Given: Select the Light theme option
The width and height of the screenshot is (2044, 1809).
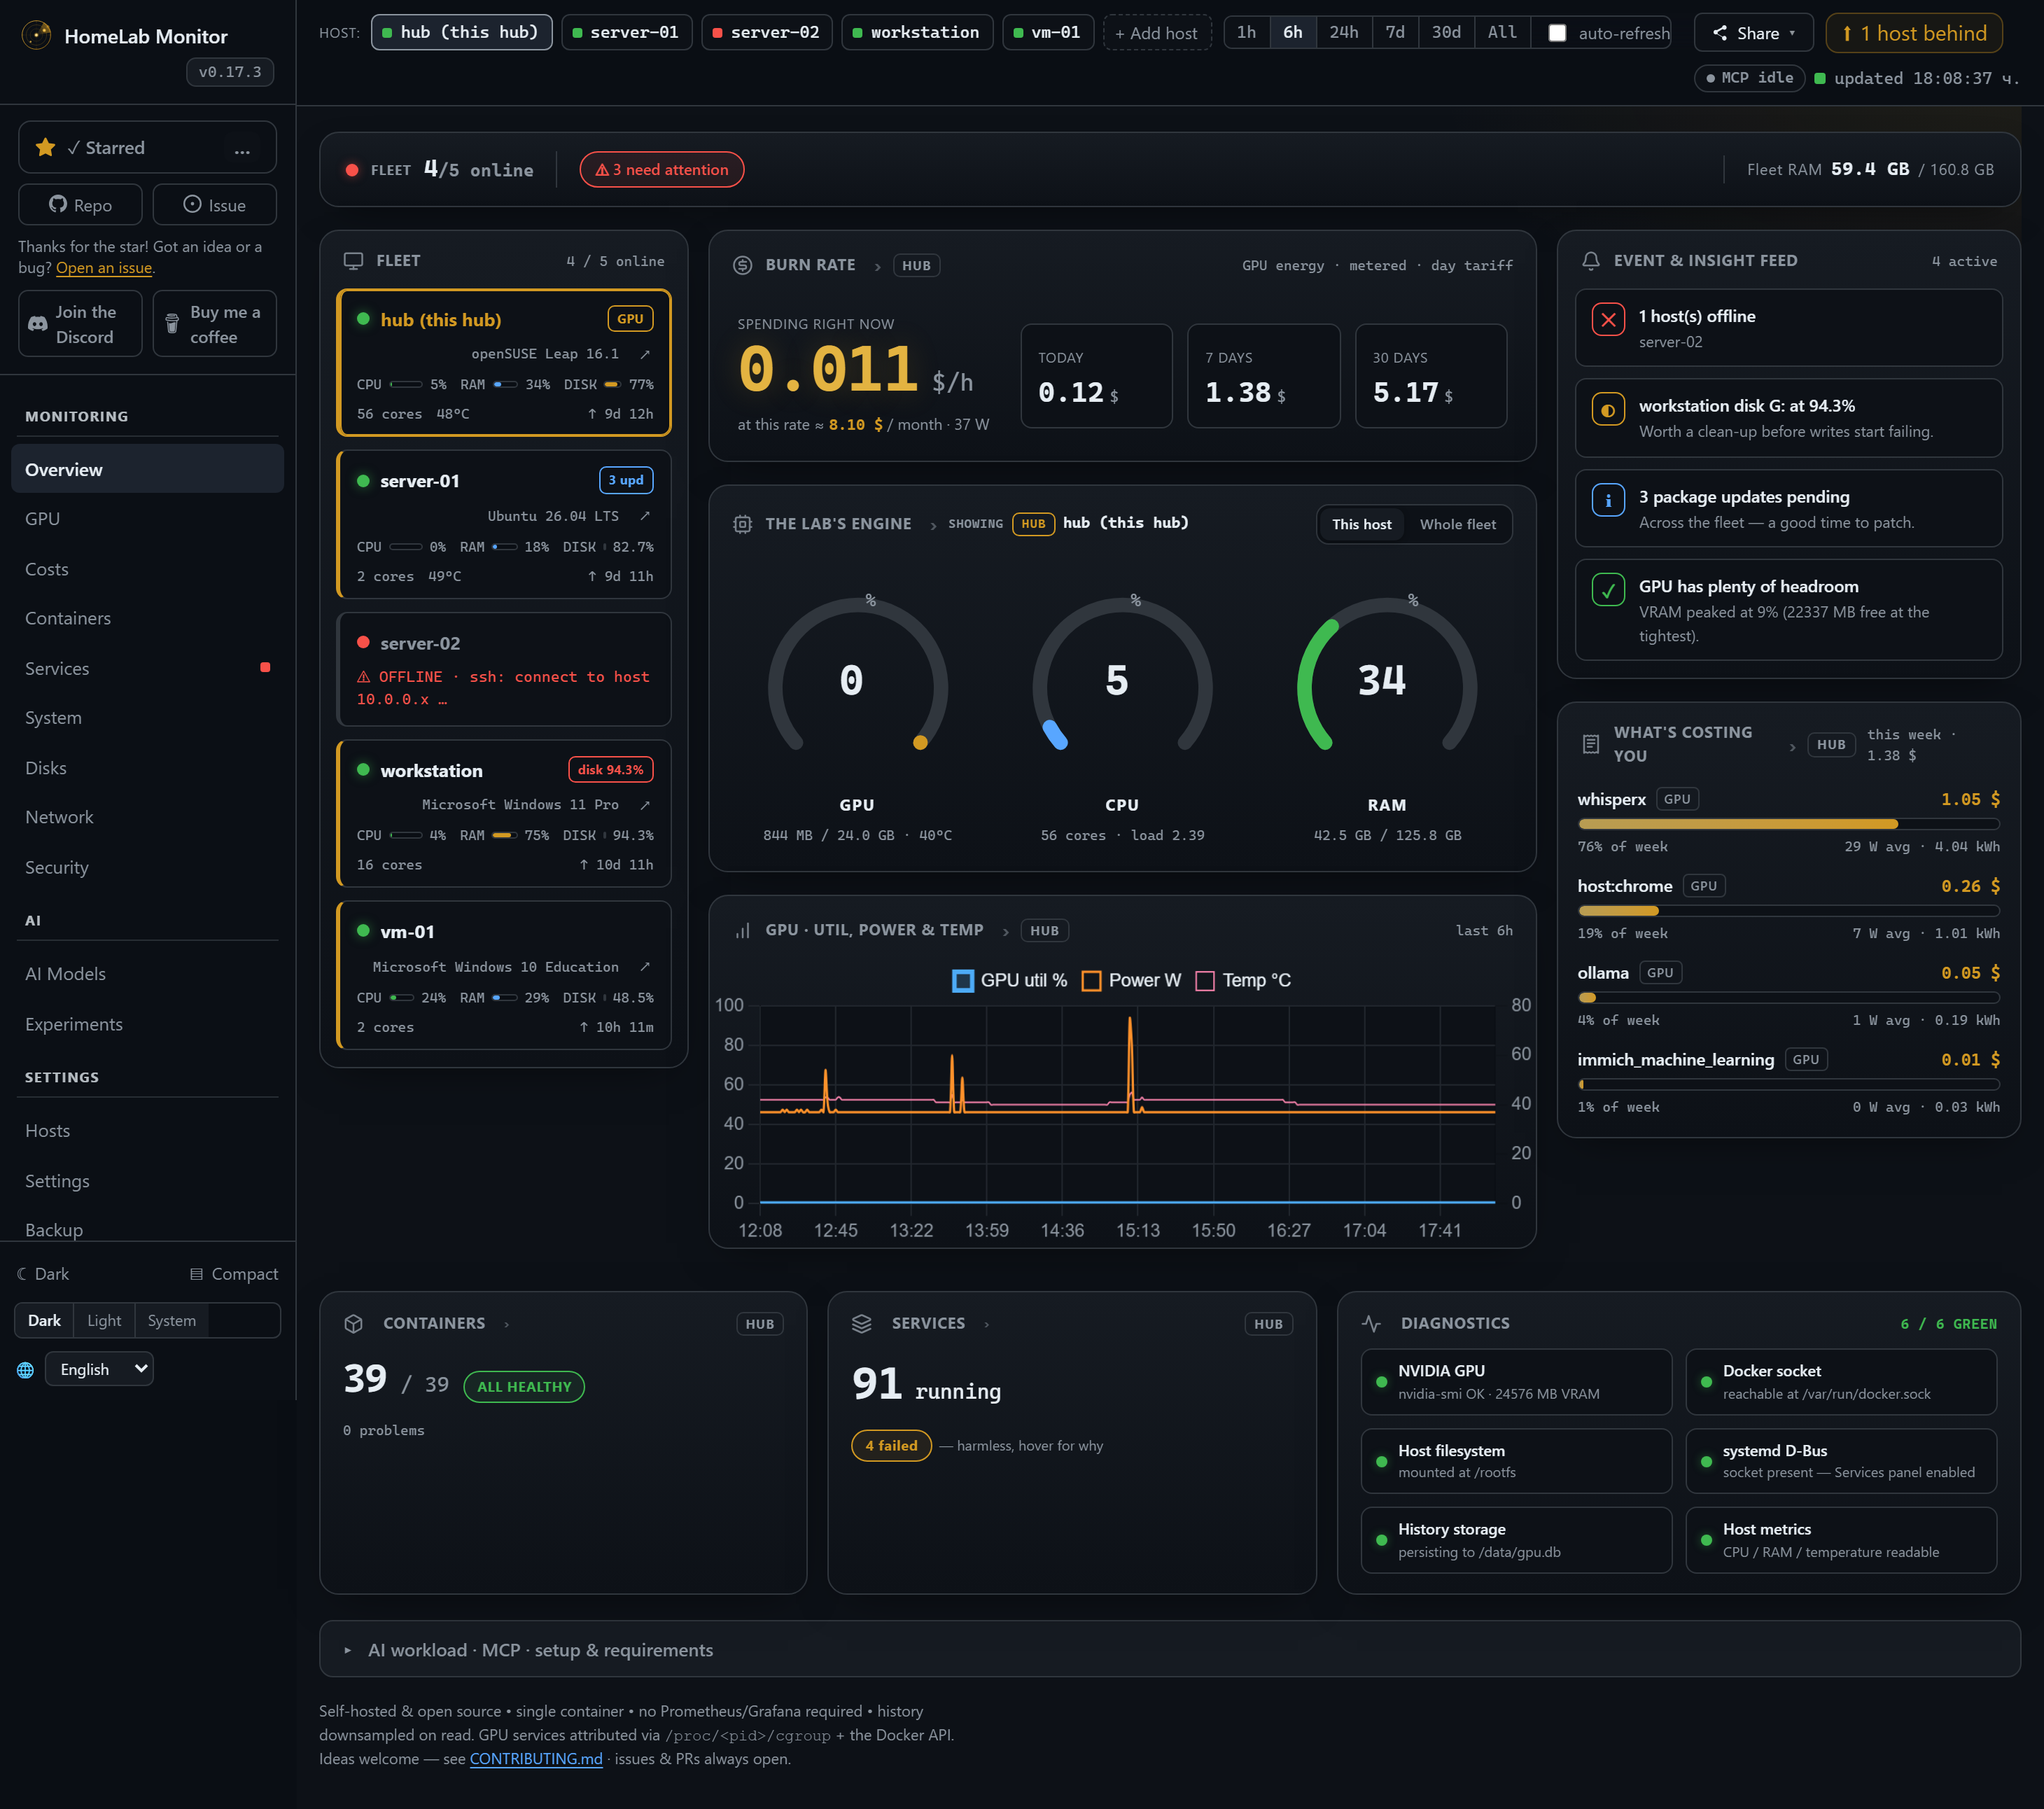Looking at the screenshot, I should (104, 1321).
